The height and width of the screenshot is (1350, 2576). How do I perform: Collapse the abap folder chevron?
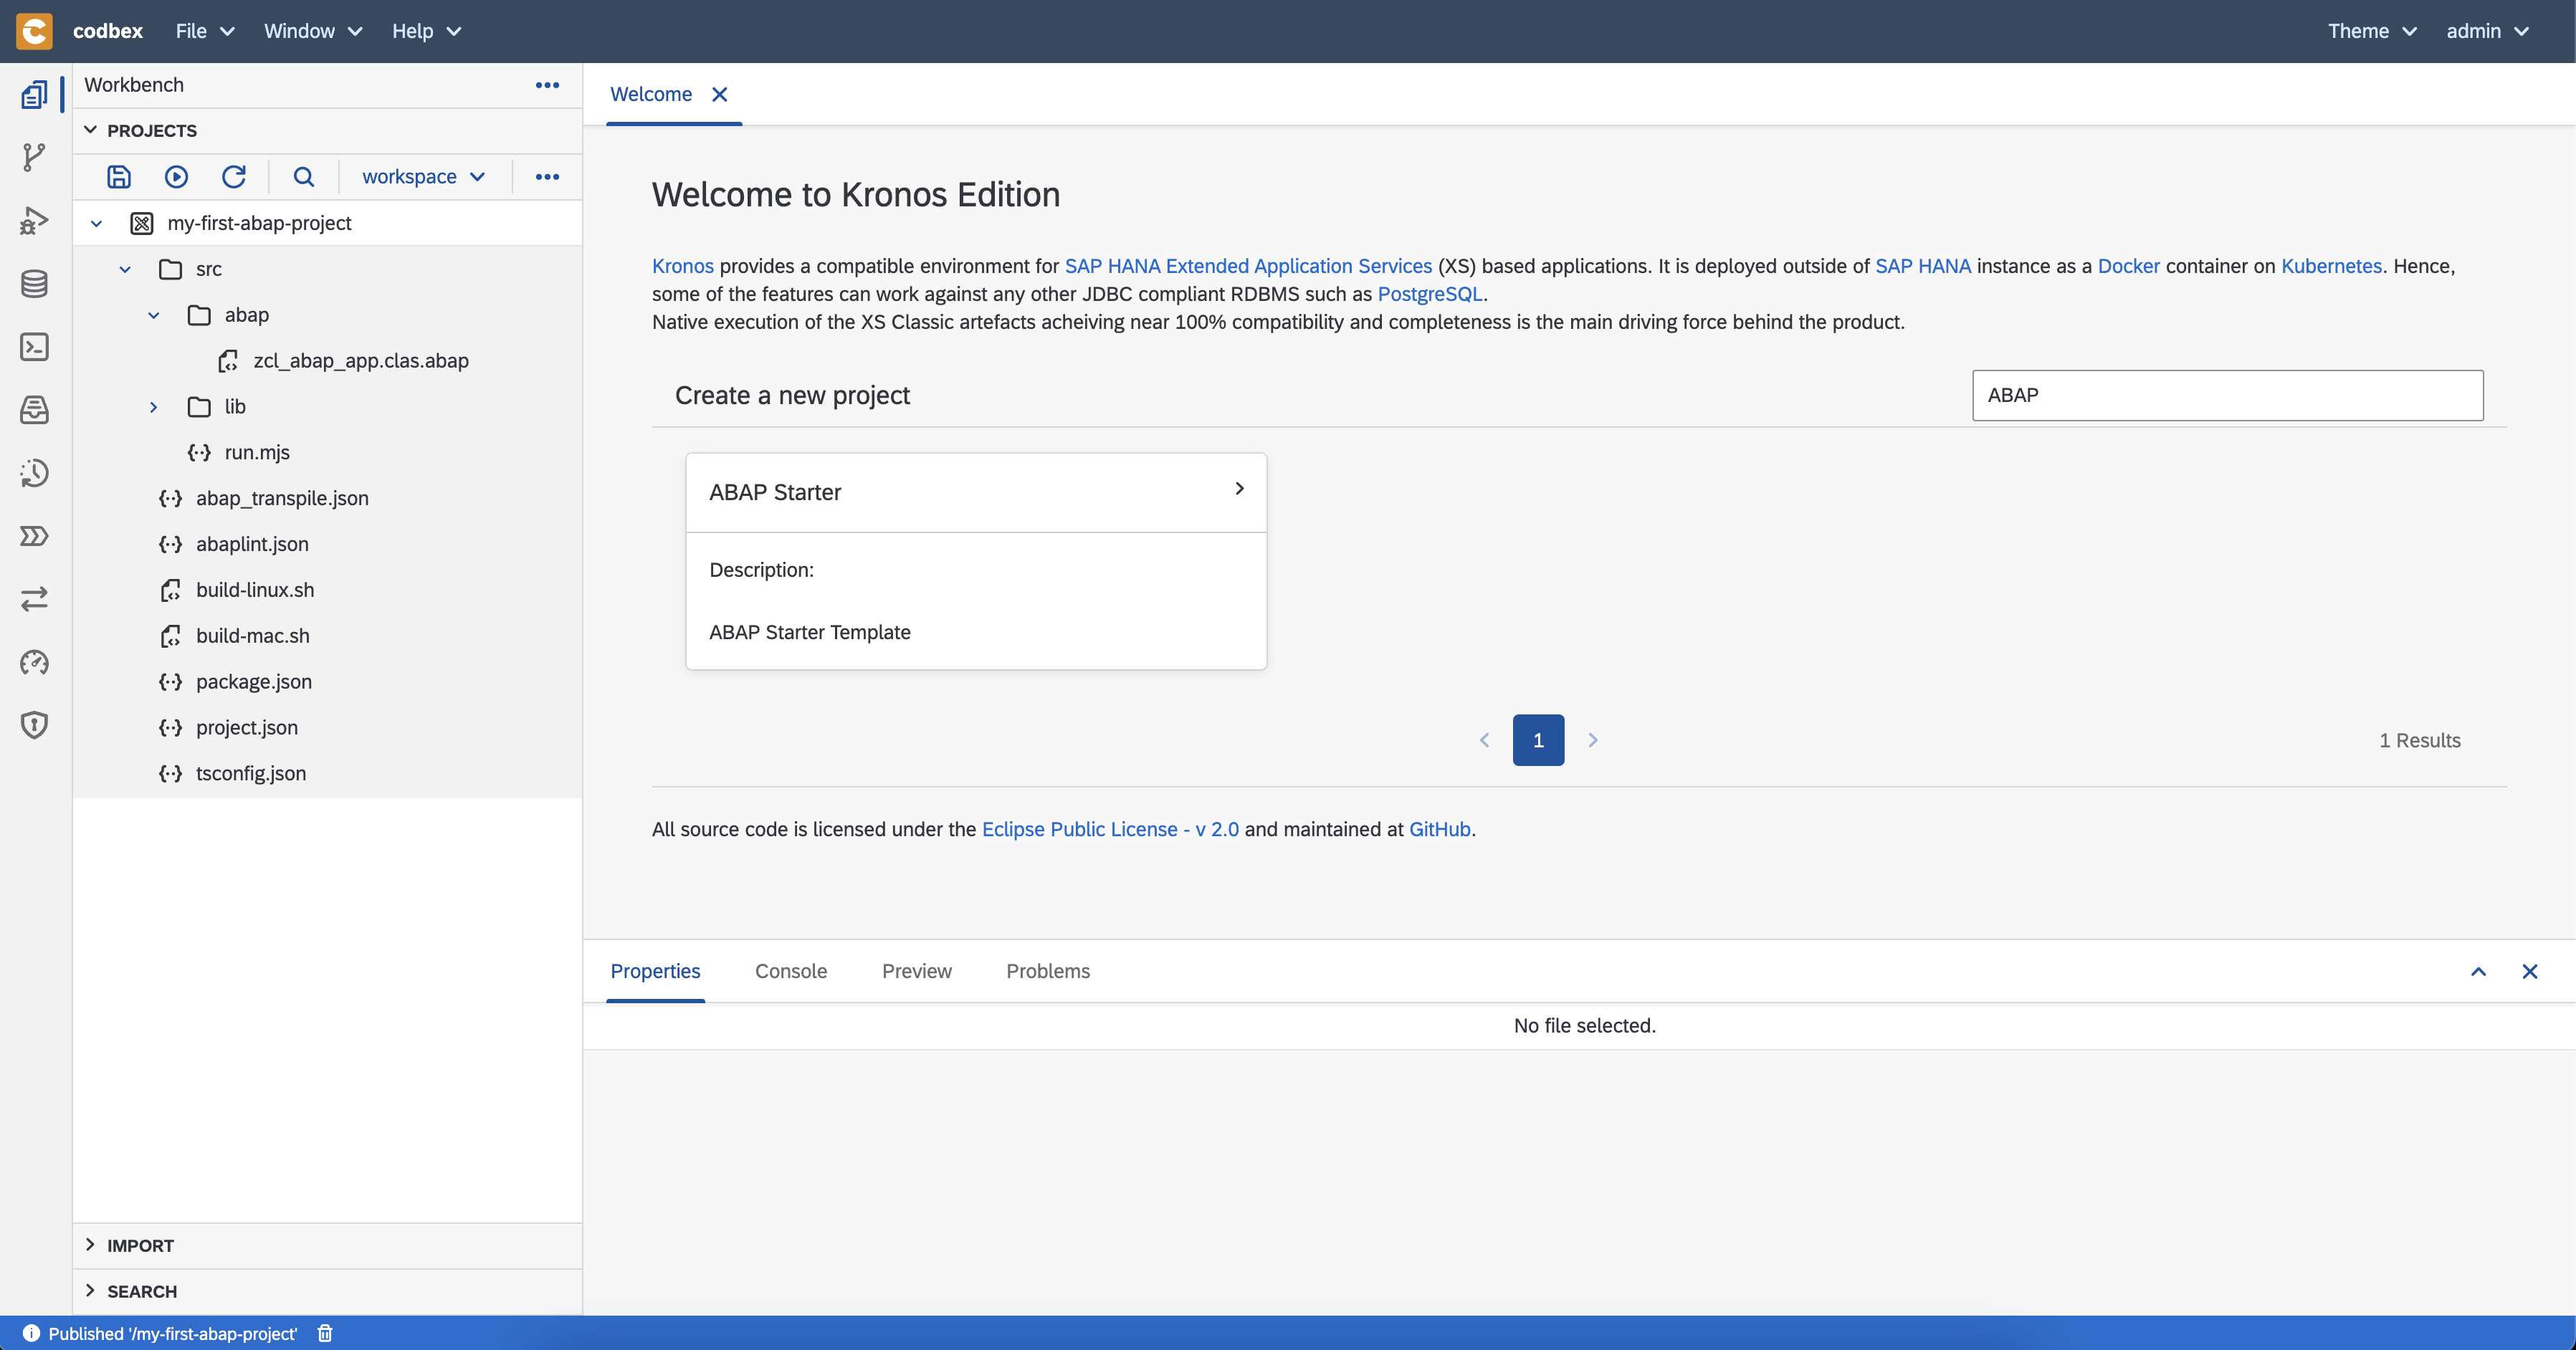153,315
